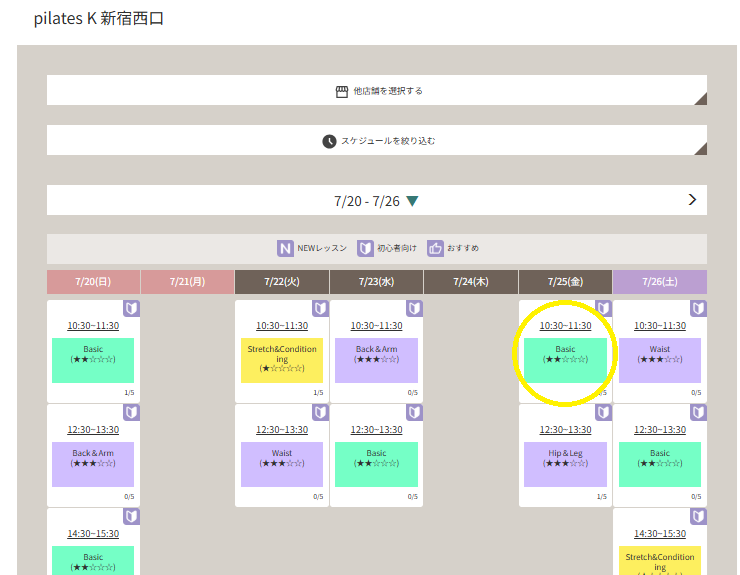The width and height of the screenshot is (740, 575).
Task: Click beginner badge on 7/26 10:30 lesson
Action: coord(698,308)
